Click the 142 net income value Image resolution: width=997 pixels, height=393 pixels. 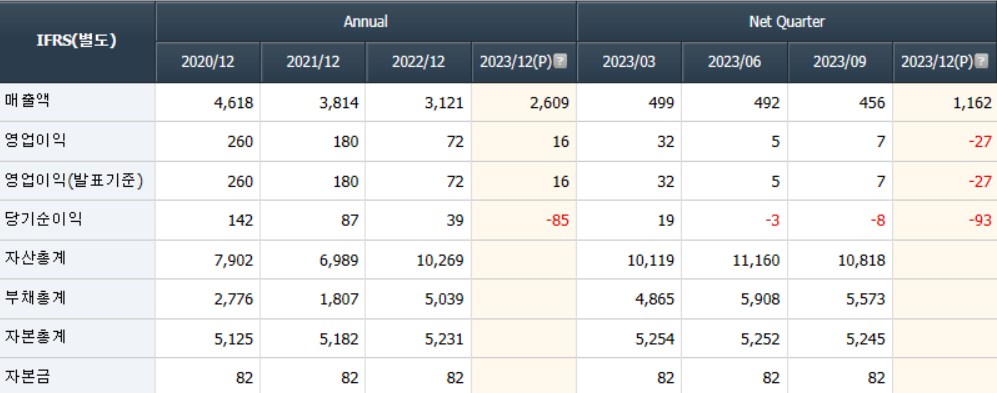point(240,221)
